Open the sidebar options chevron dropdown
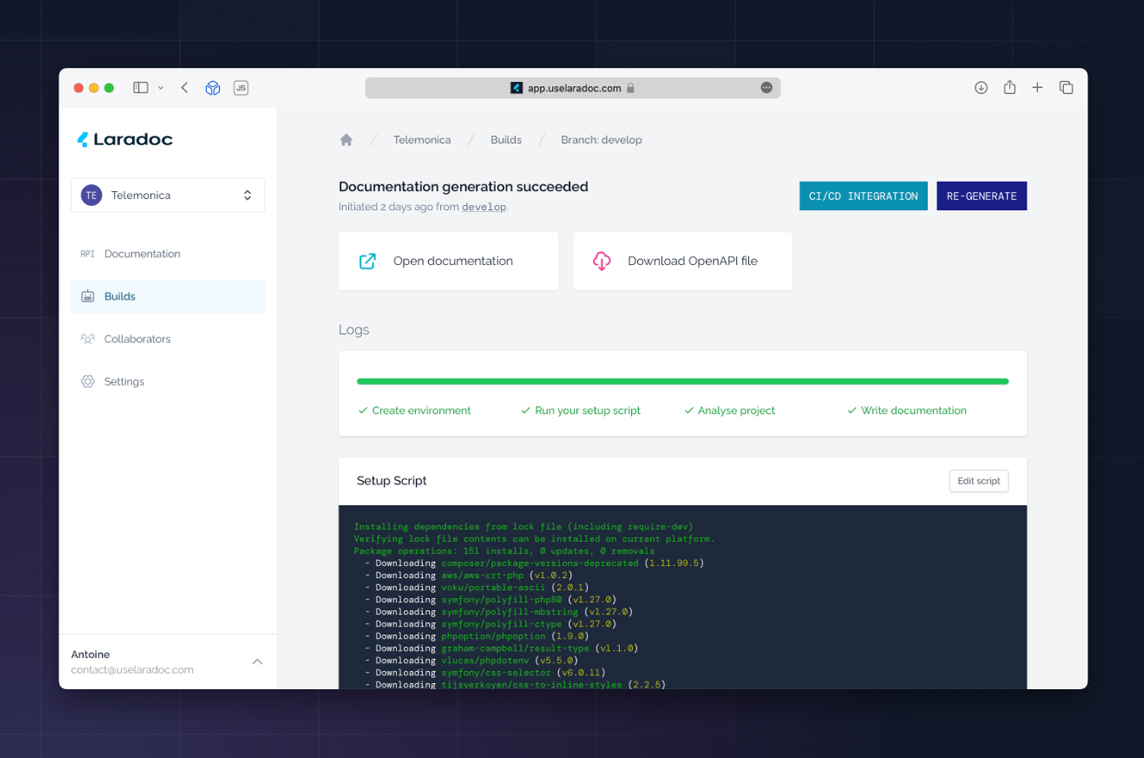 tap(161, 88)
